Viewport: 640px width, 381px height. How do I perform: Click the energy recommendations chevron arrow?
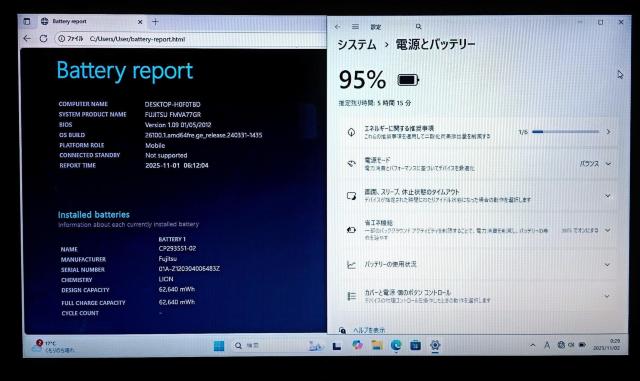point(608,132)
